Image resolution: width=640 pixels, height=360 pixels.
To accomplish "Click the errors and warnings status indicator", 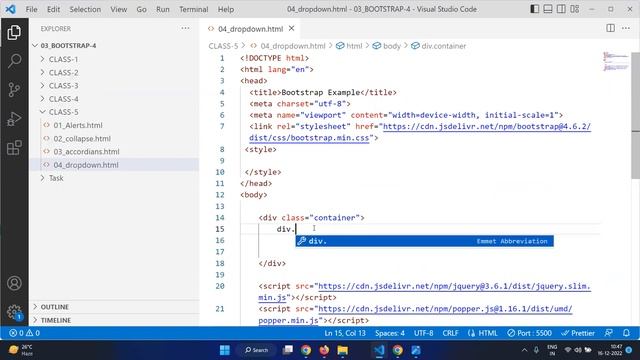I will click(24, 333).
